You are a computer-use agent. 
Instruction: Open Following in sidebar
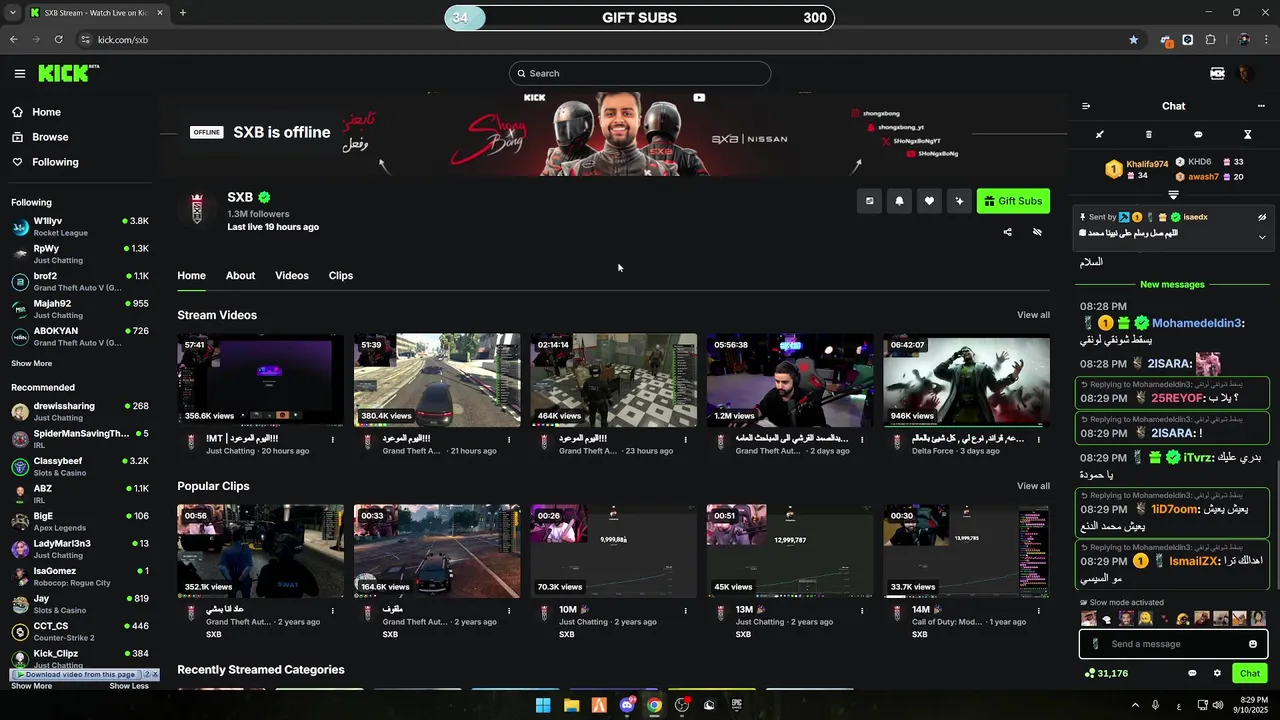pyautogui.click(x=55, y=162)
